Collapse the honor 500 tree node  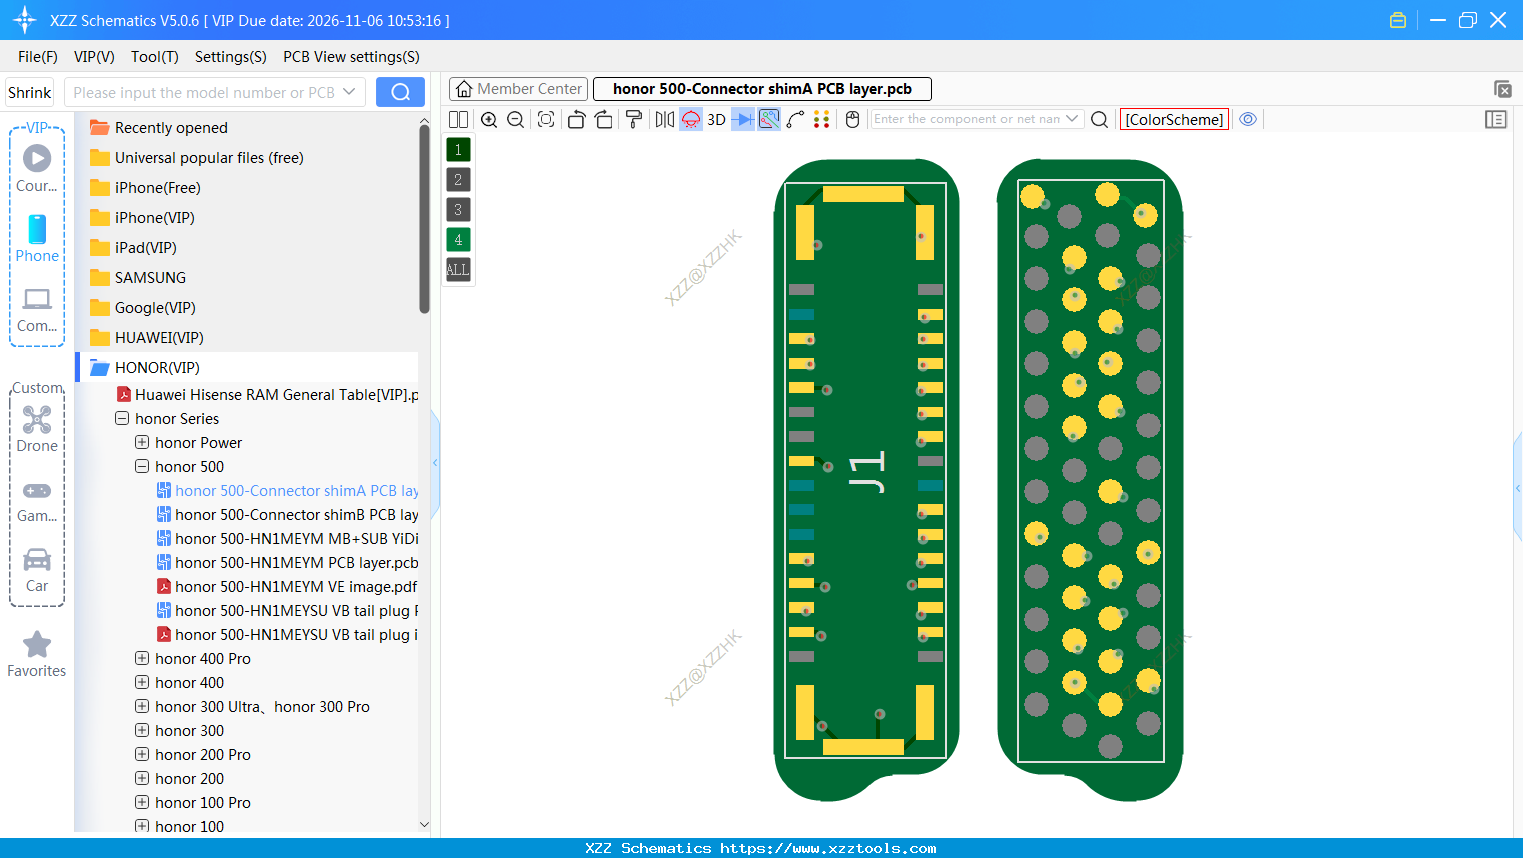pos(141,466)
